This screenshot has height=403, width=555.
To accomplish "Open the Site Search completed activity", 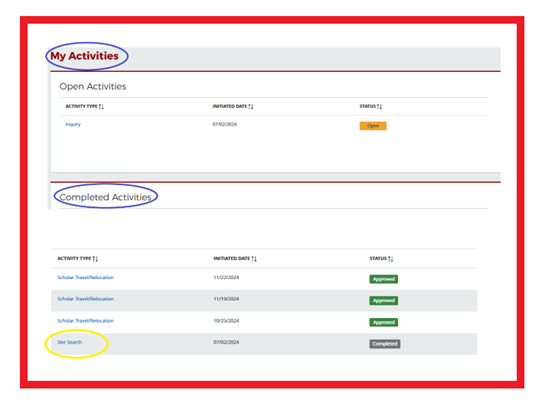I will [x=70, y=342].
